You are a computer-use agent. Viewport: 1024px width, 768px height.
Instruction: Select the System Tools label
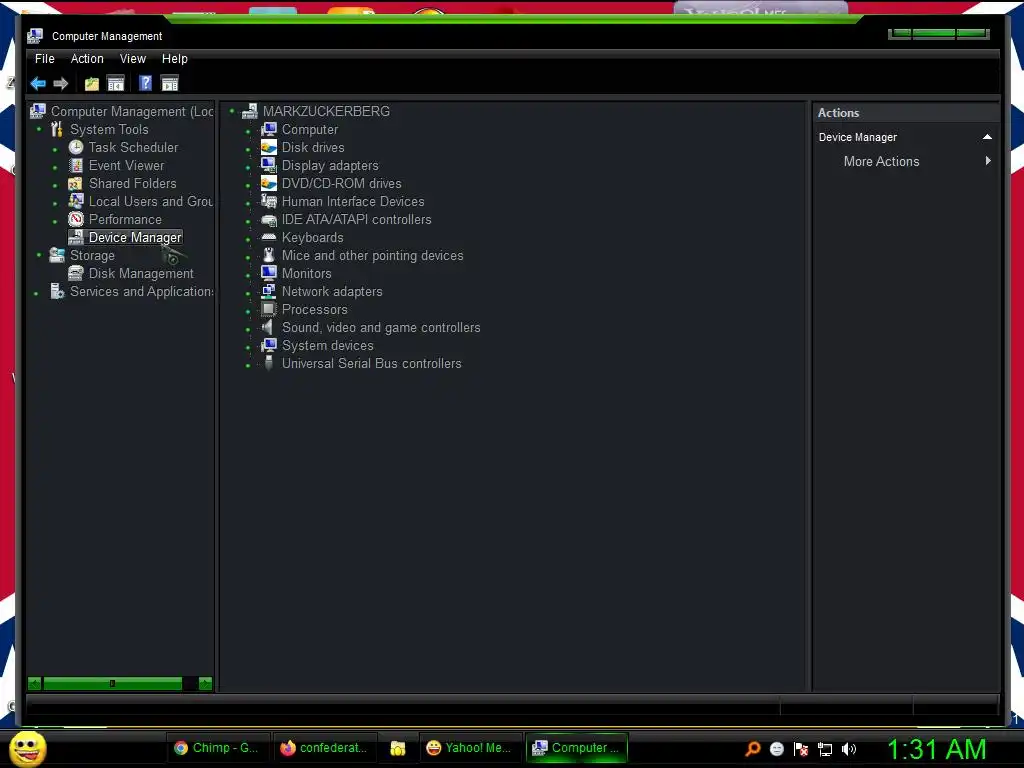click(x=109, y=129)
